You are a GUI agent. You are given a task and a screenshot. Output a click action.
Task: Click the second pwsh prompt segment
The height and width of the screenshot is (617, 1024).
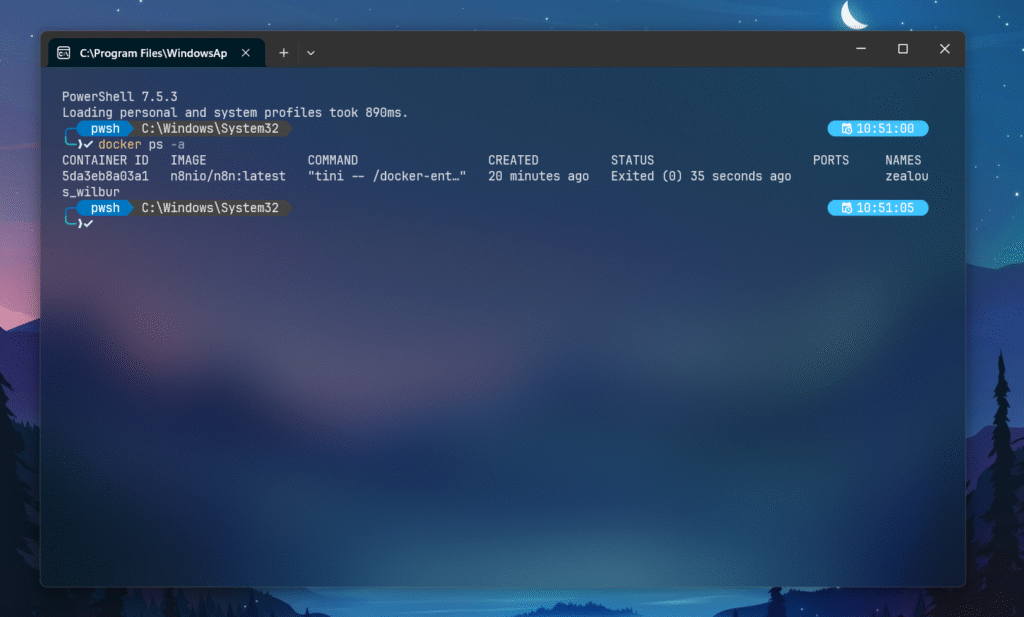pyautogui.click(x=104, y=208)
